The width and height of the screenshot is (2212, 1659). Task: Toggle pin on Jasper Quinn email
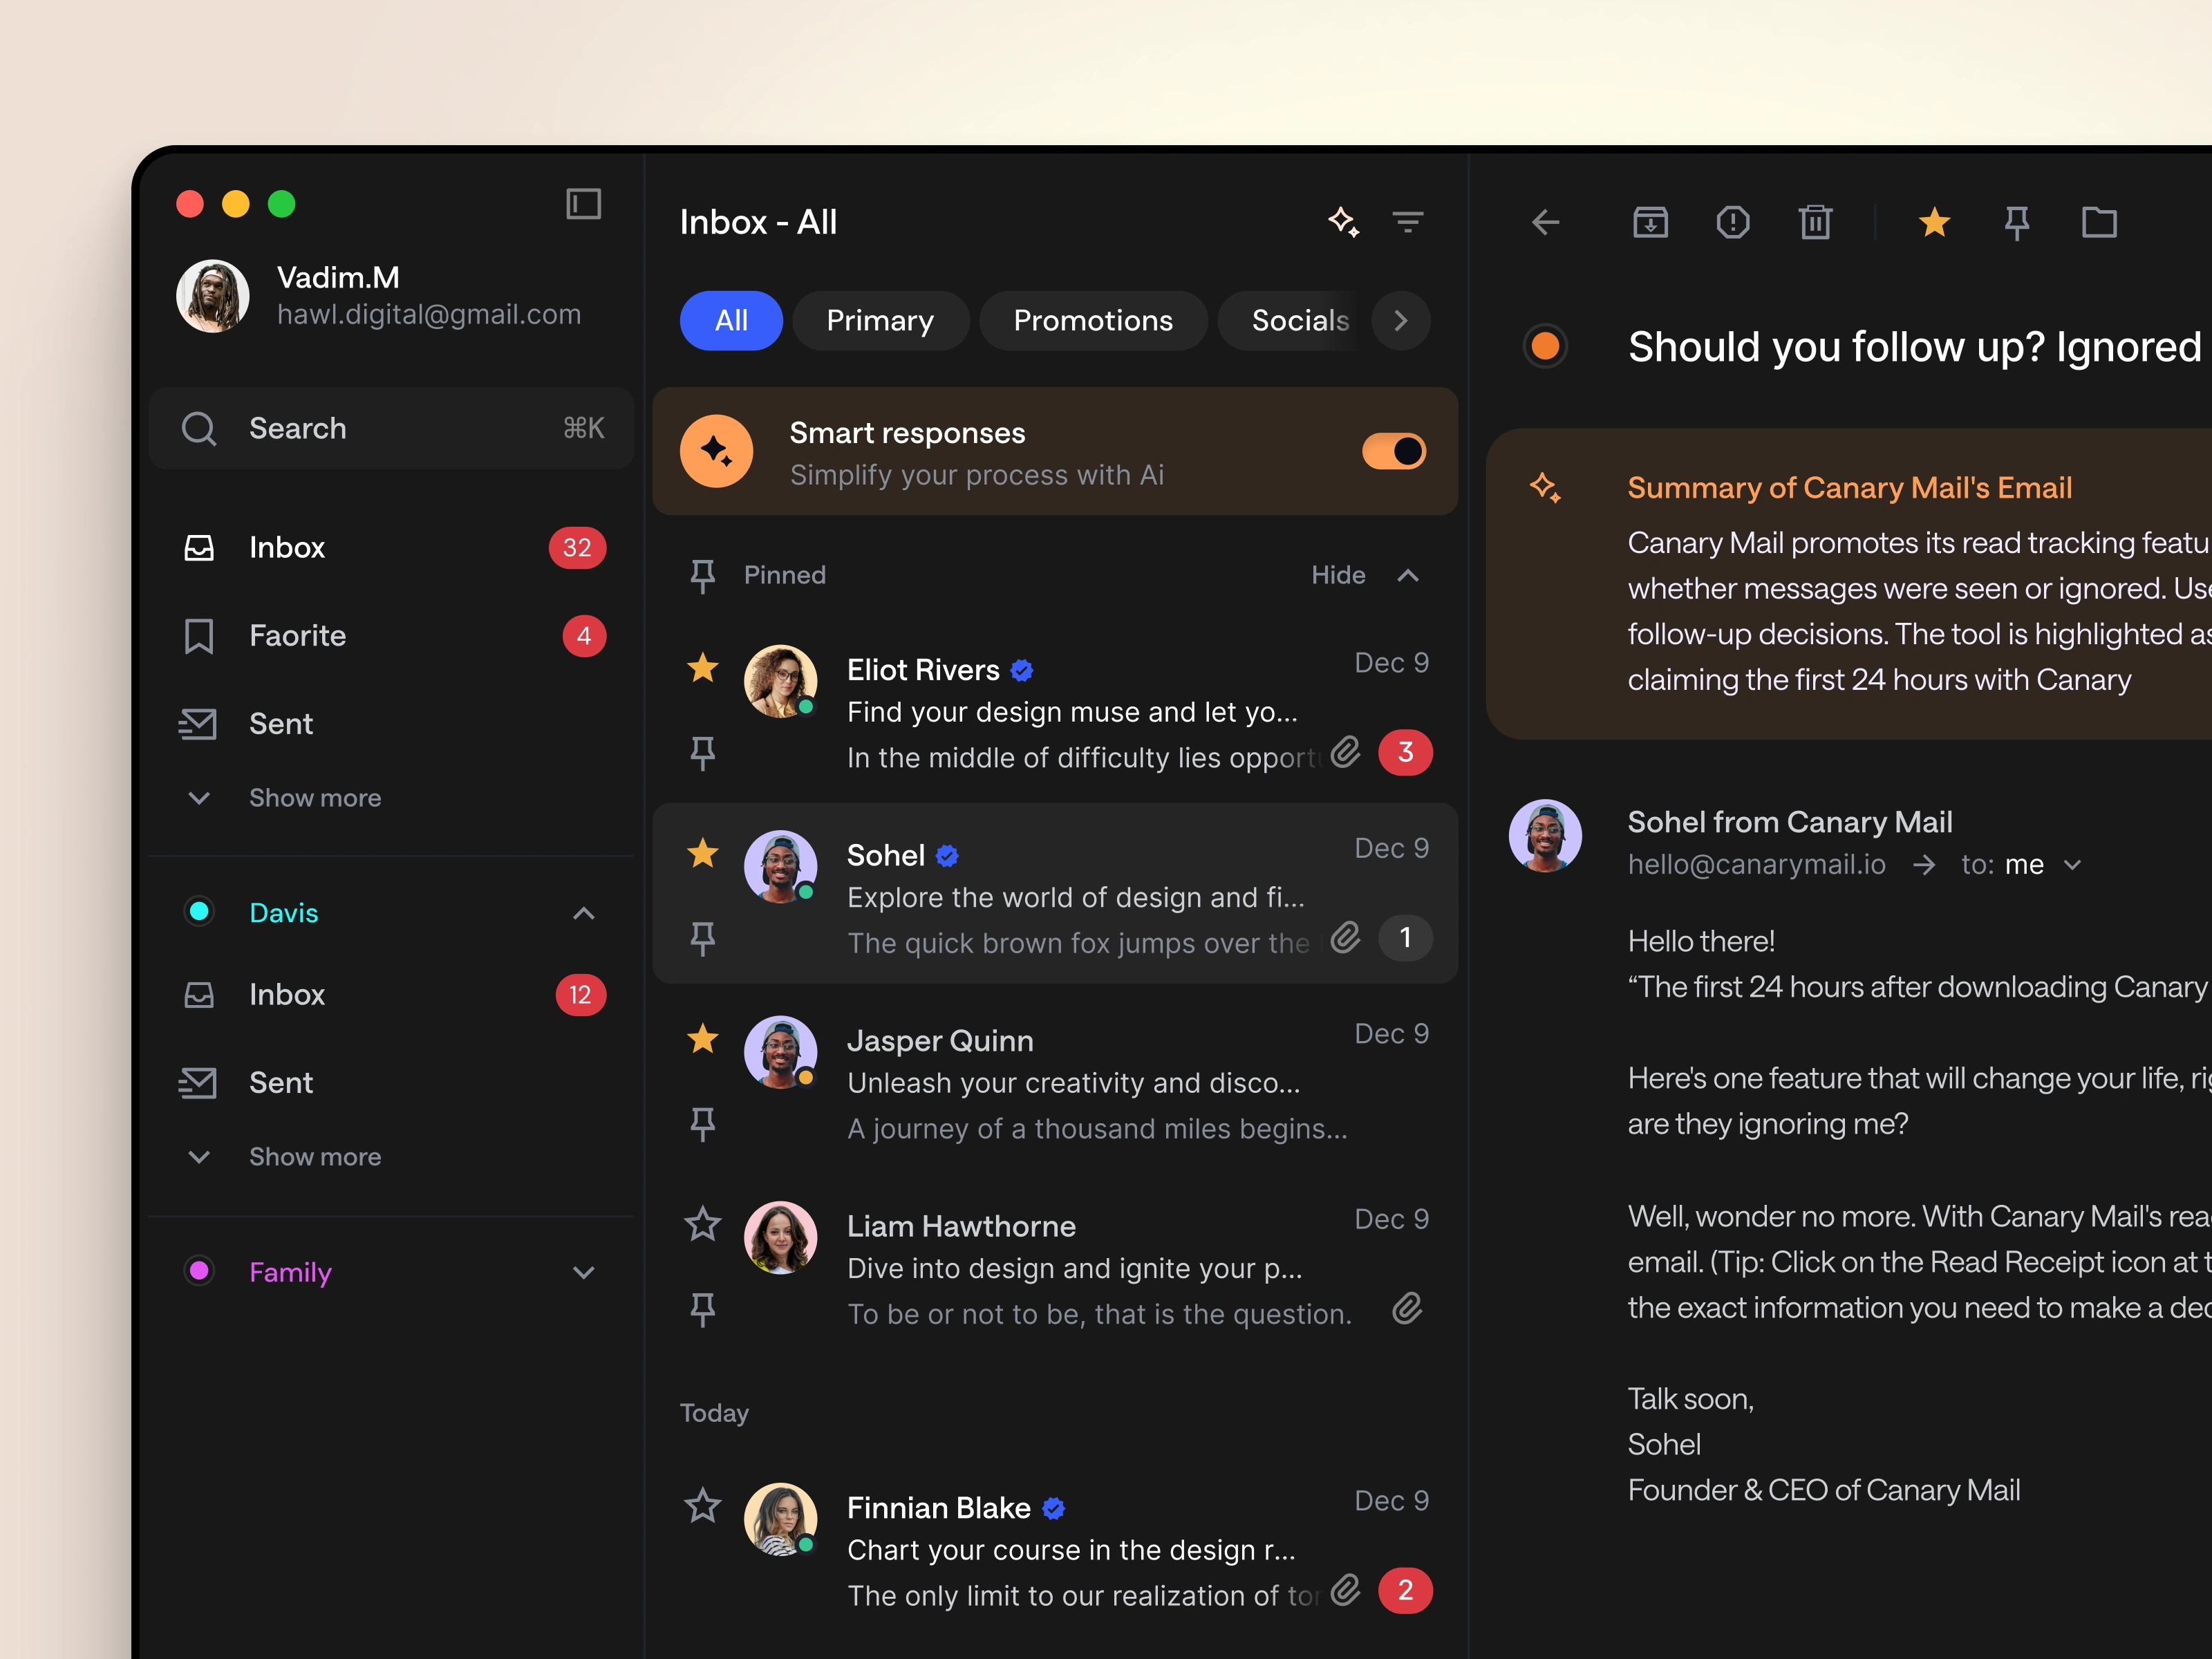pos(703,1124)
